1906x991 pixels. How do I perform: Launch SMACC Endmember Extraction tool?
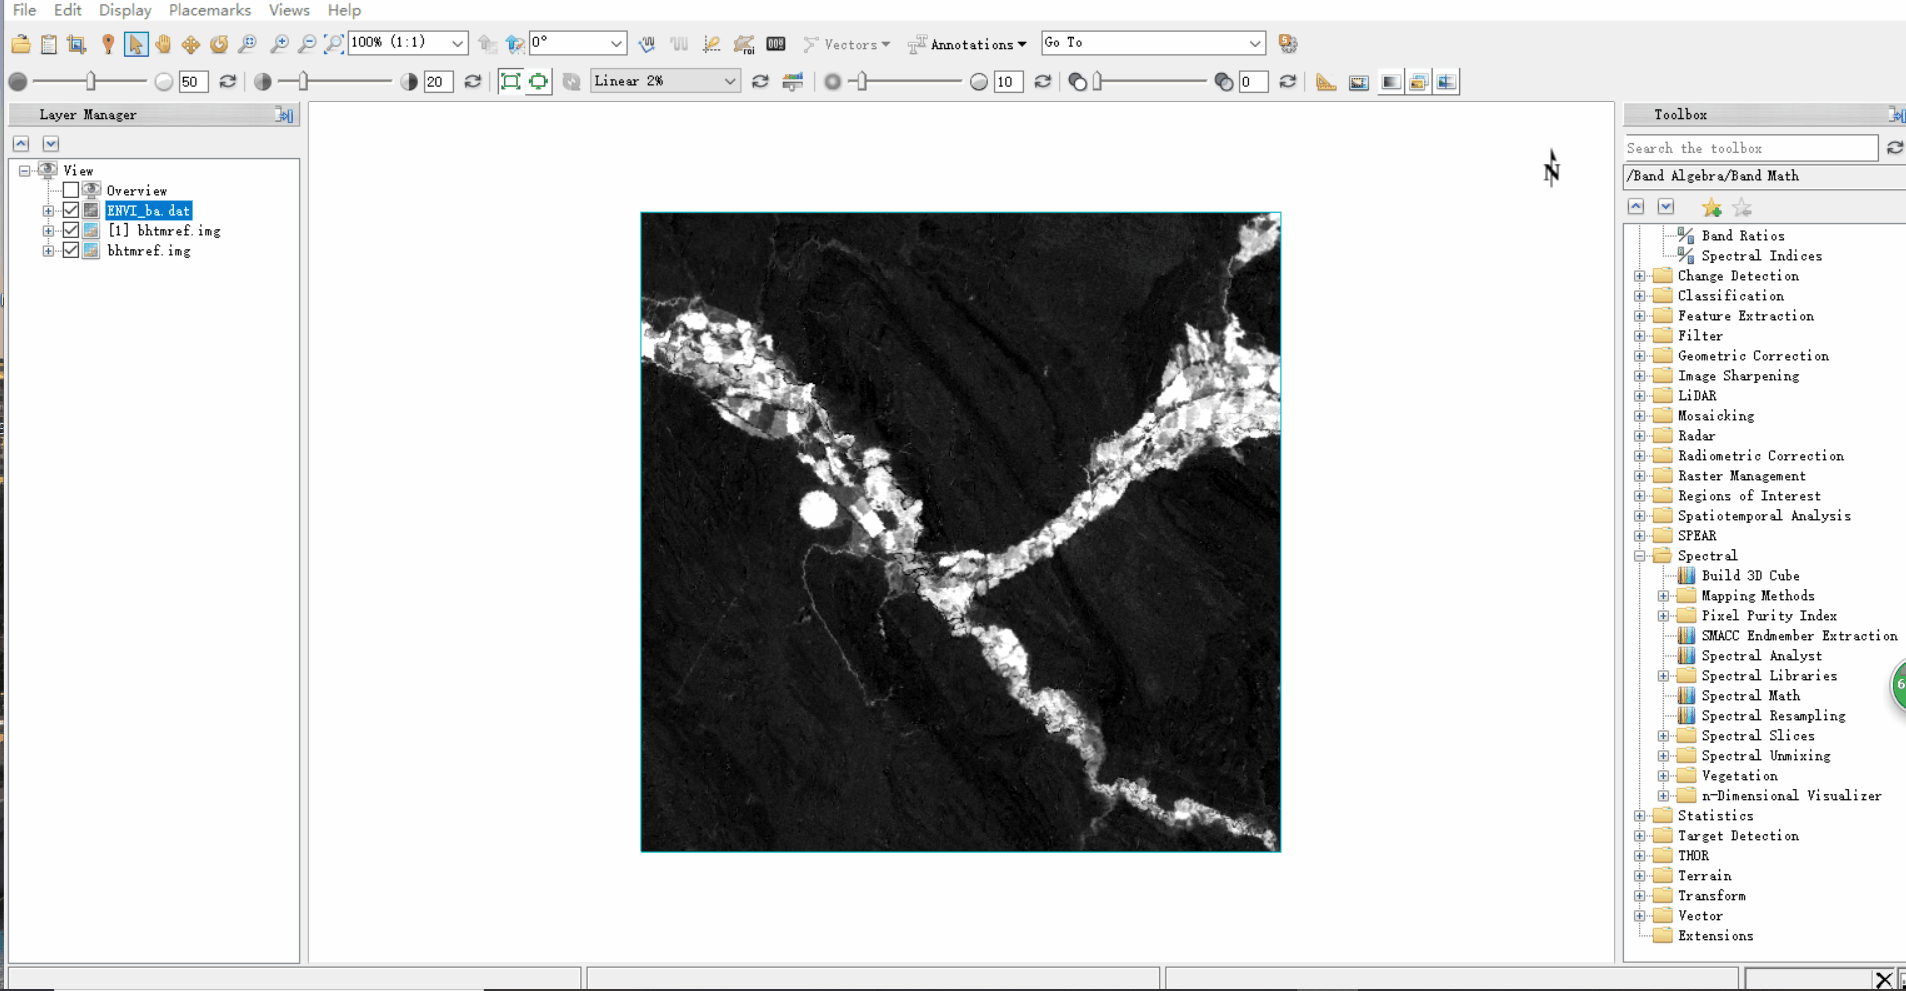click(x=1799, y=636)
